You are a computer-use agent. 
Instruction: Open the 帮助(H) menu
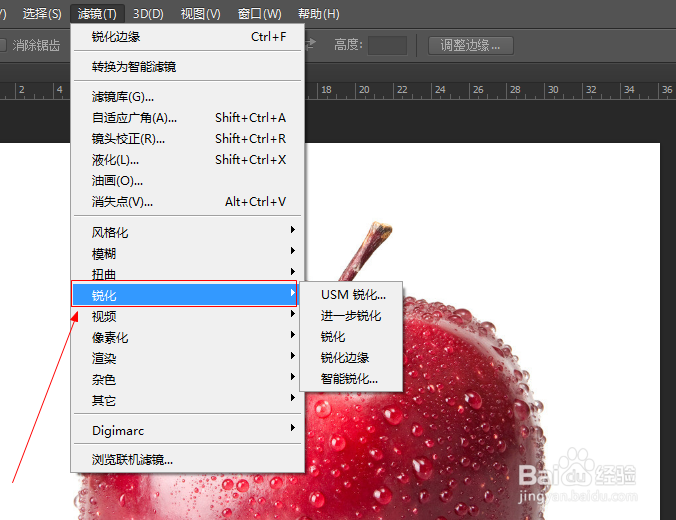click(x=319, y=14)
